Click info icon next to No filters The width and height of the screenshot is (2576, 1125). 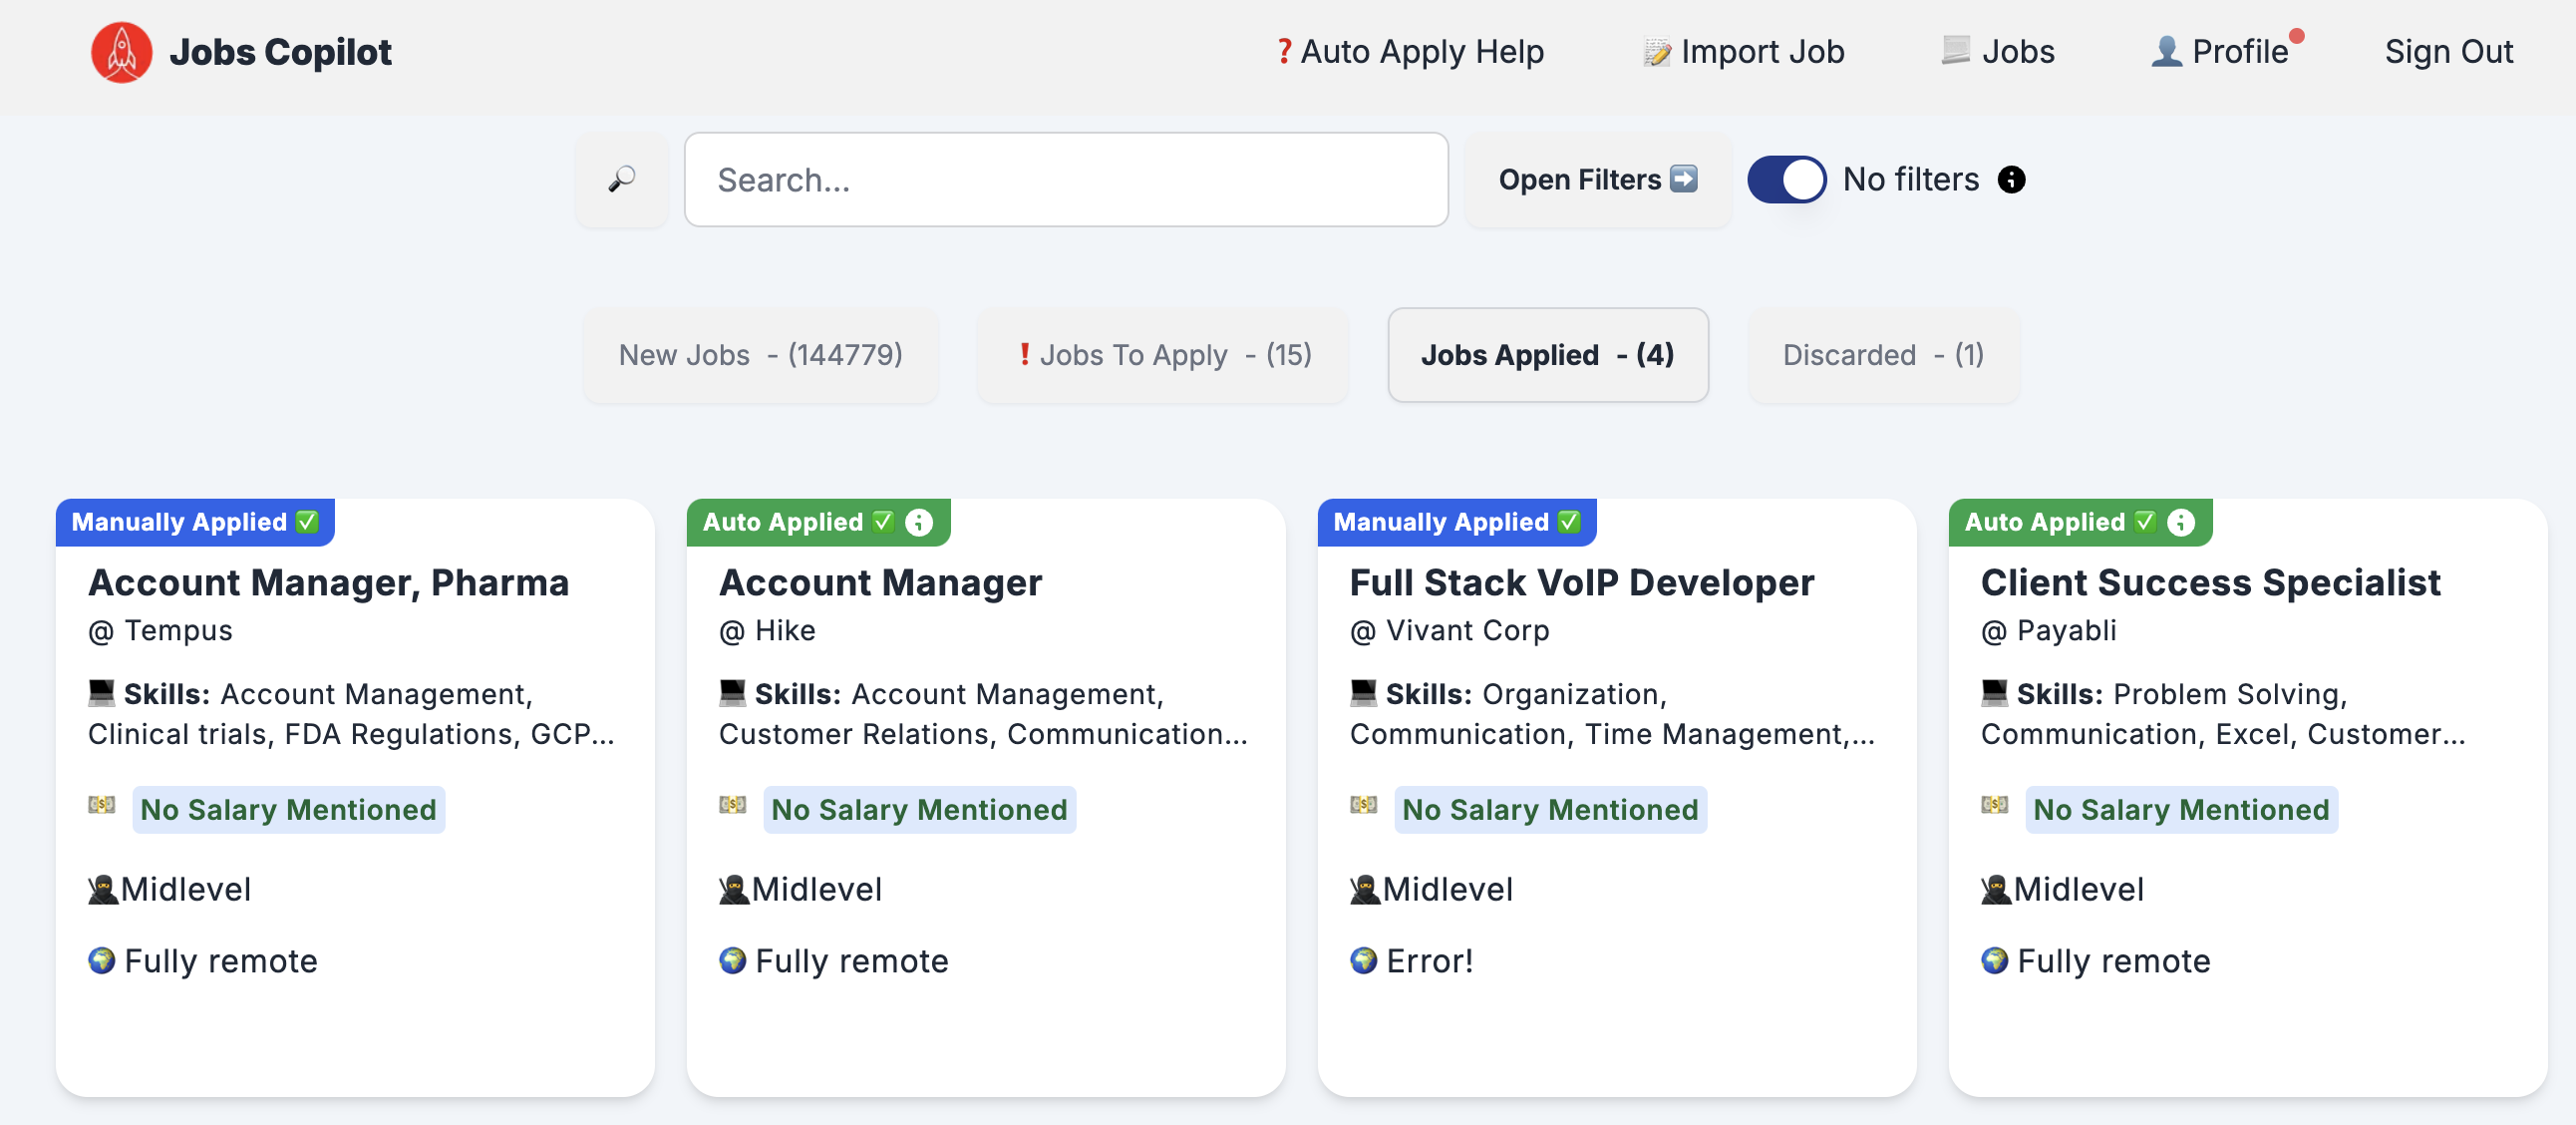pos(2011,179)
